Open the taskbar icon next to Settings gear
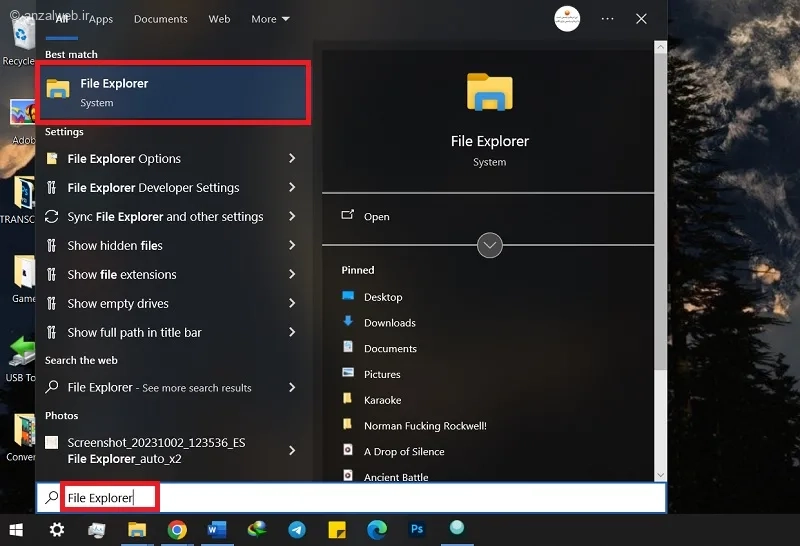Screen dimensions: 800x546 tap(96, 531)
